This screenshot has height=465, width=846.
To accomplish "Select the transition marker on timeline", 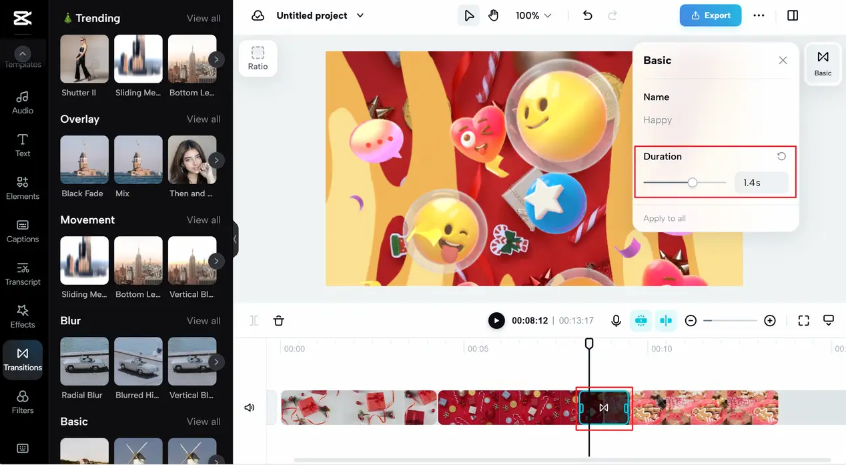I will 604,408.
